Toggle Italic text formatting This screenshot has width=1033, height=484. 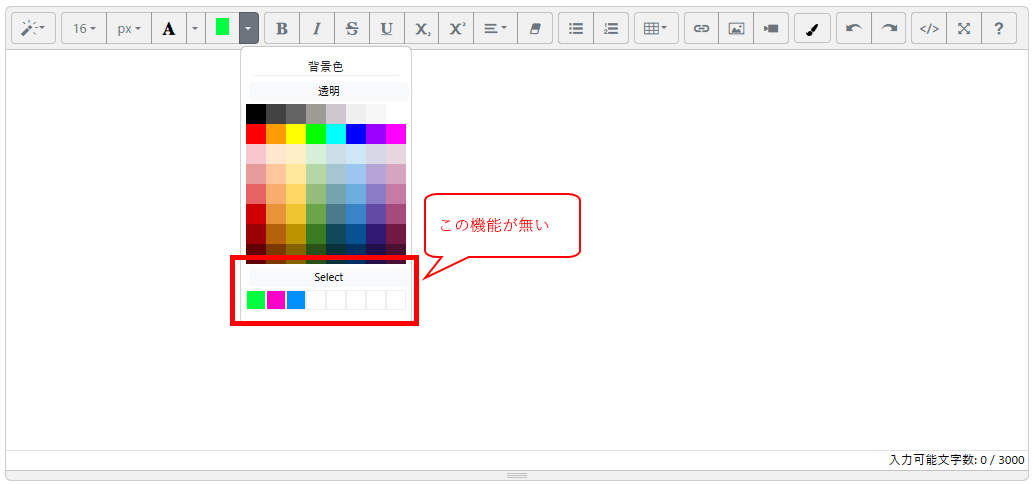[317, 29]
